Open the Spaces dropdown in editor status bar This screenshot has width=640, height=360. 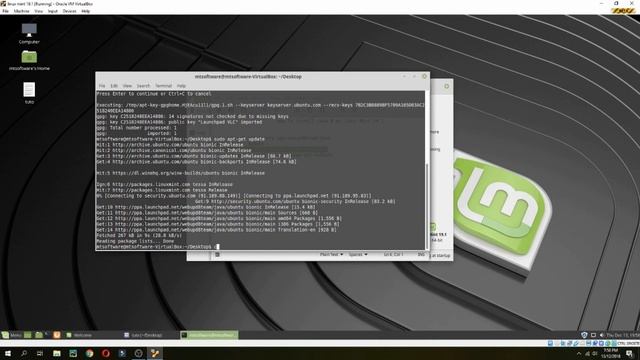coord(358,255)
